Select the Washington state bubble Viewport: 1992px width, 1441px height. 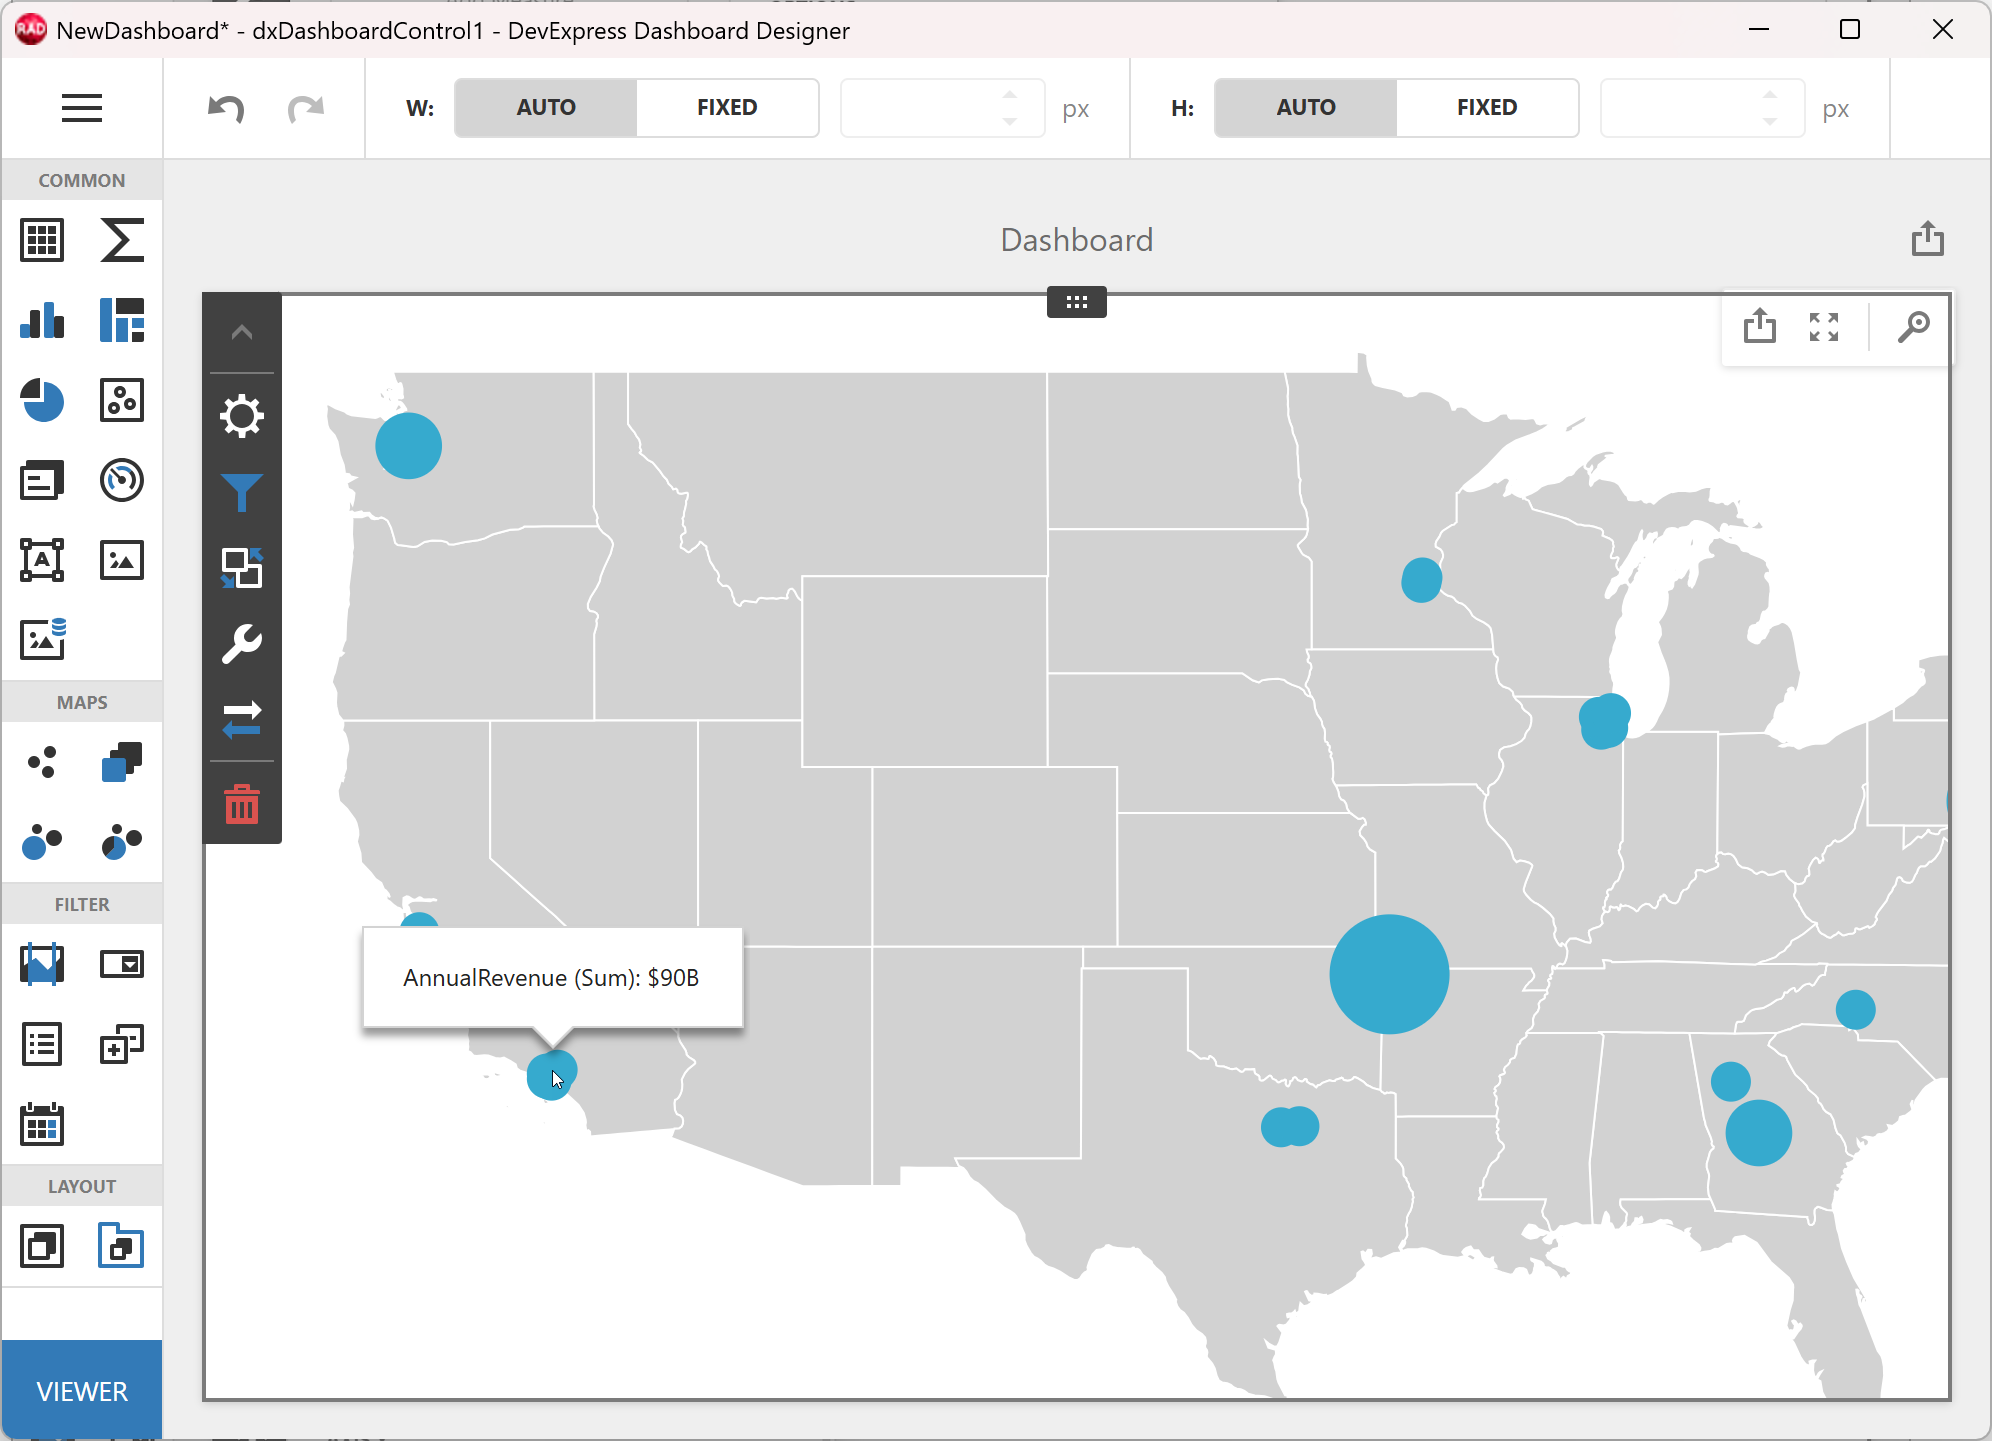pos(408,446)
